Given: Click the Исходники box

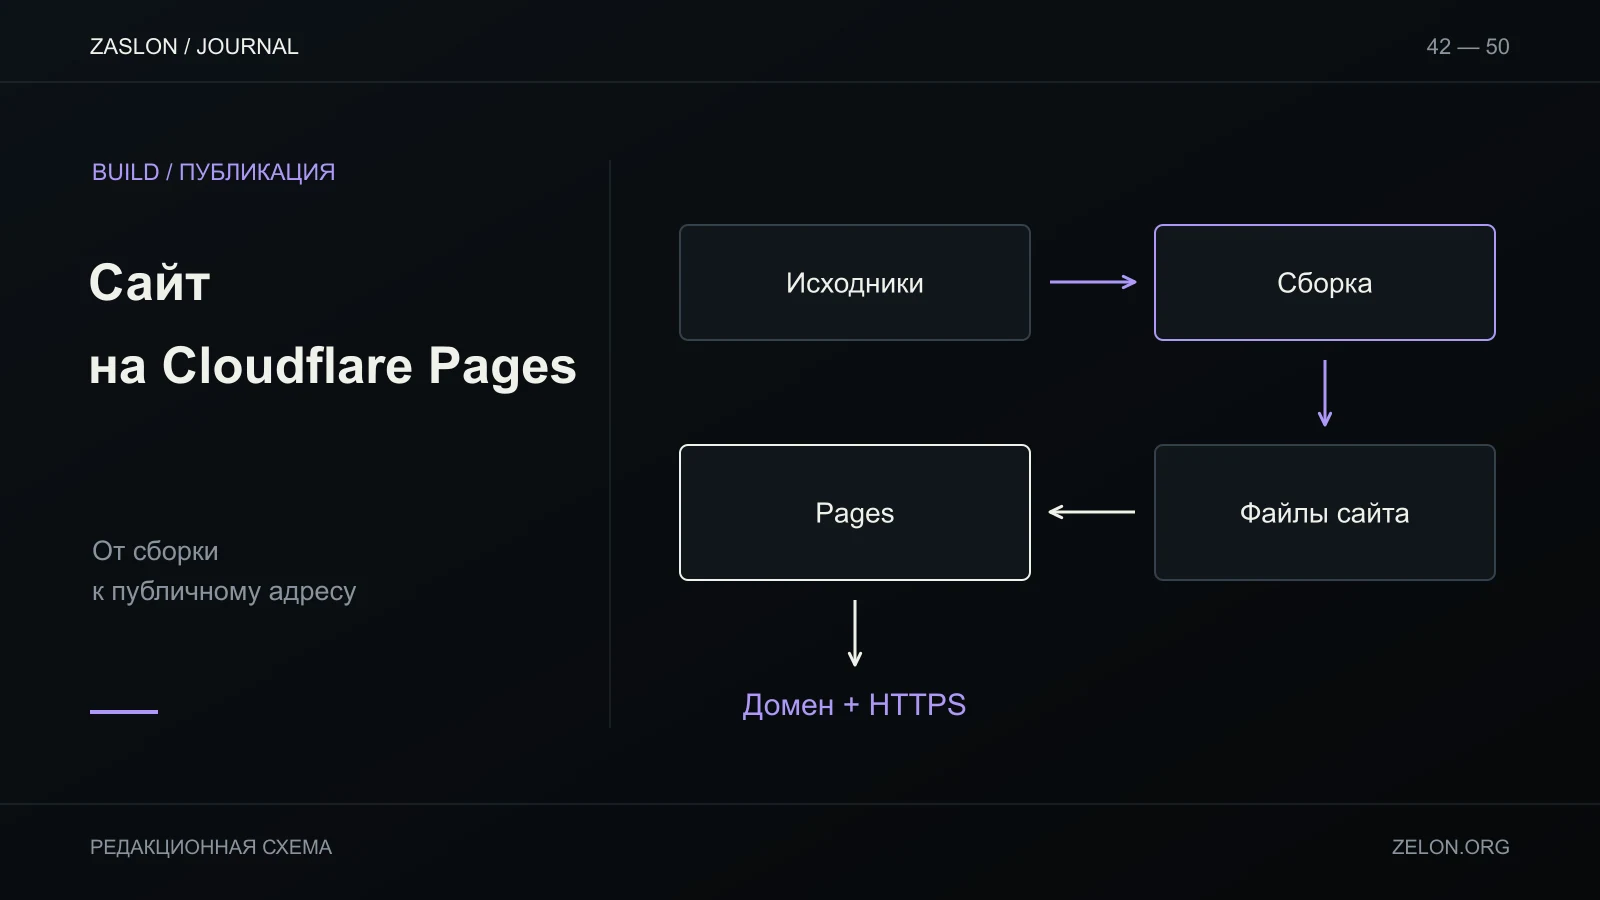Looking at the screenshot, I should 855,283.
